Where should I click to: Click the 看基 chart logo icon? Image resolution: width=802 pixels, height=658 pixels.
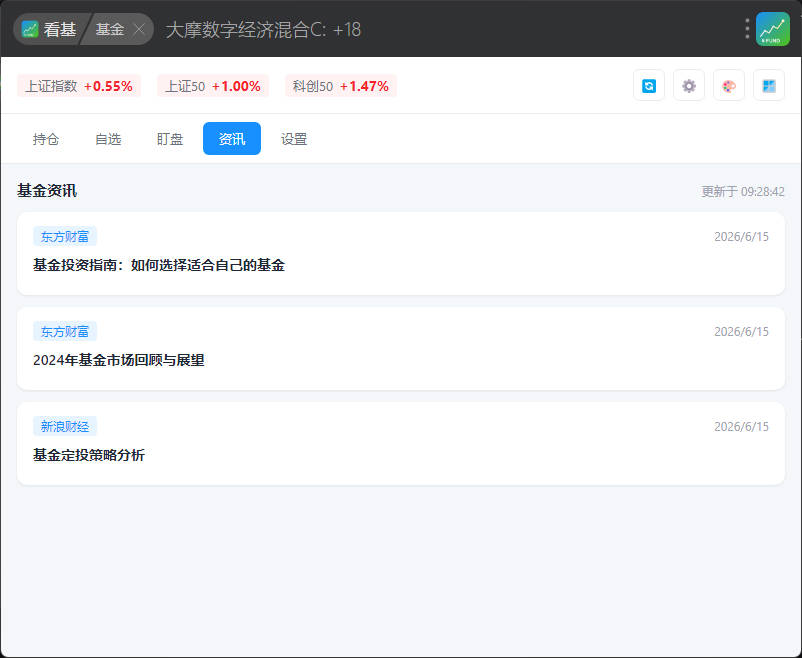[x=30, y=29]
